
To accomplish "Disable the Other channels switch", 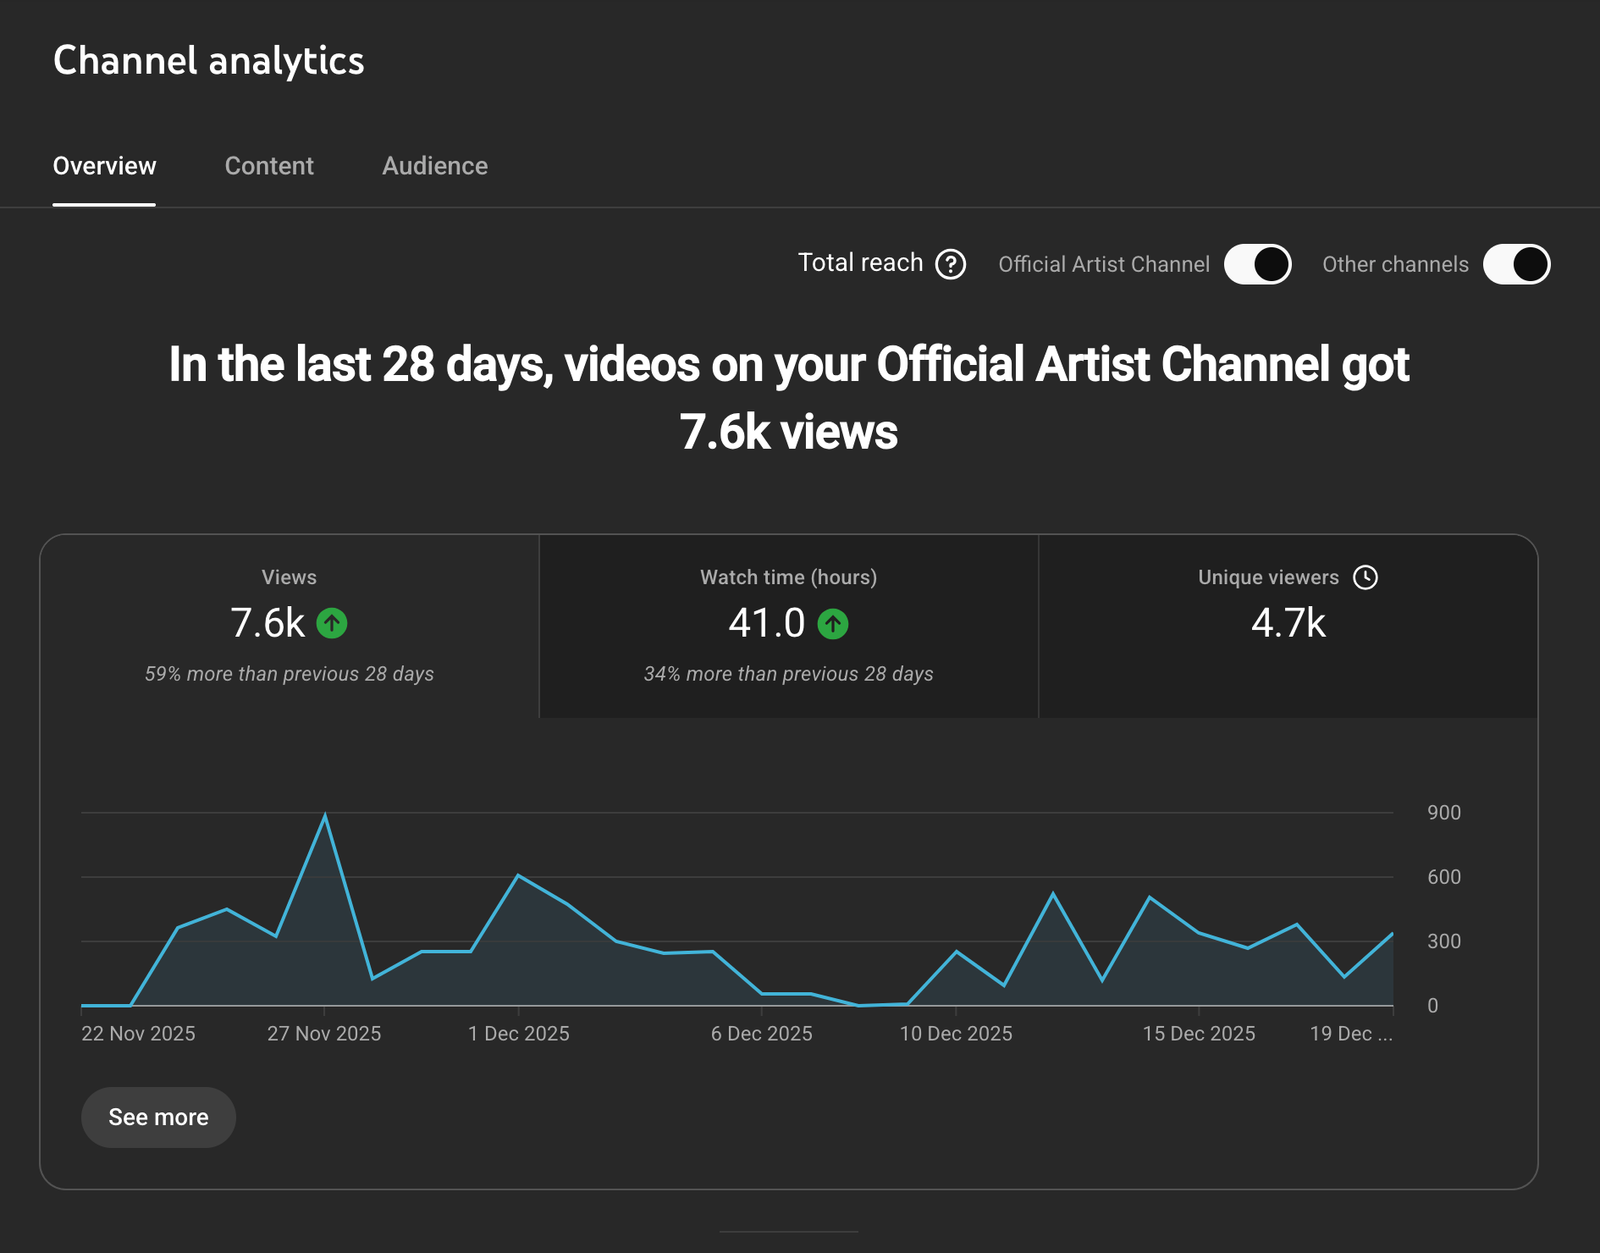I will click(x=1516, y=264).
